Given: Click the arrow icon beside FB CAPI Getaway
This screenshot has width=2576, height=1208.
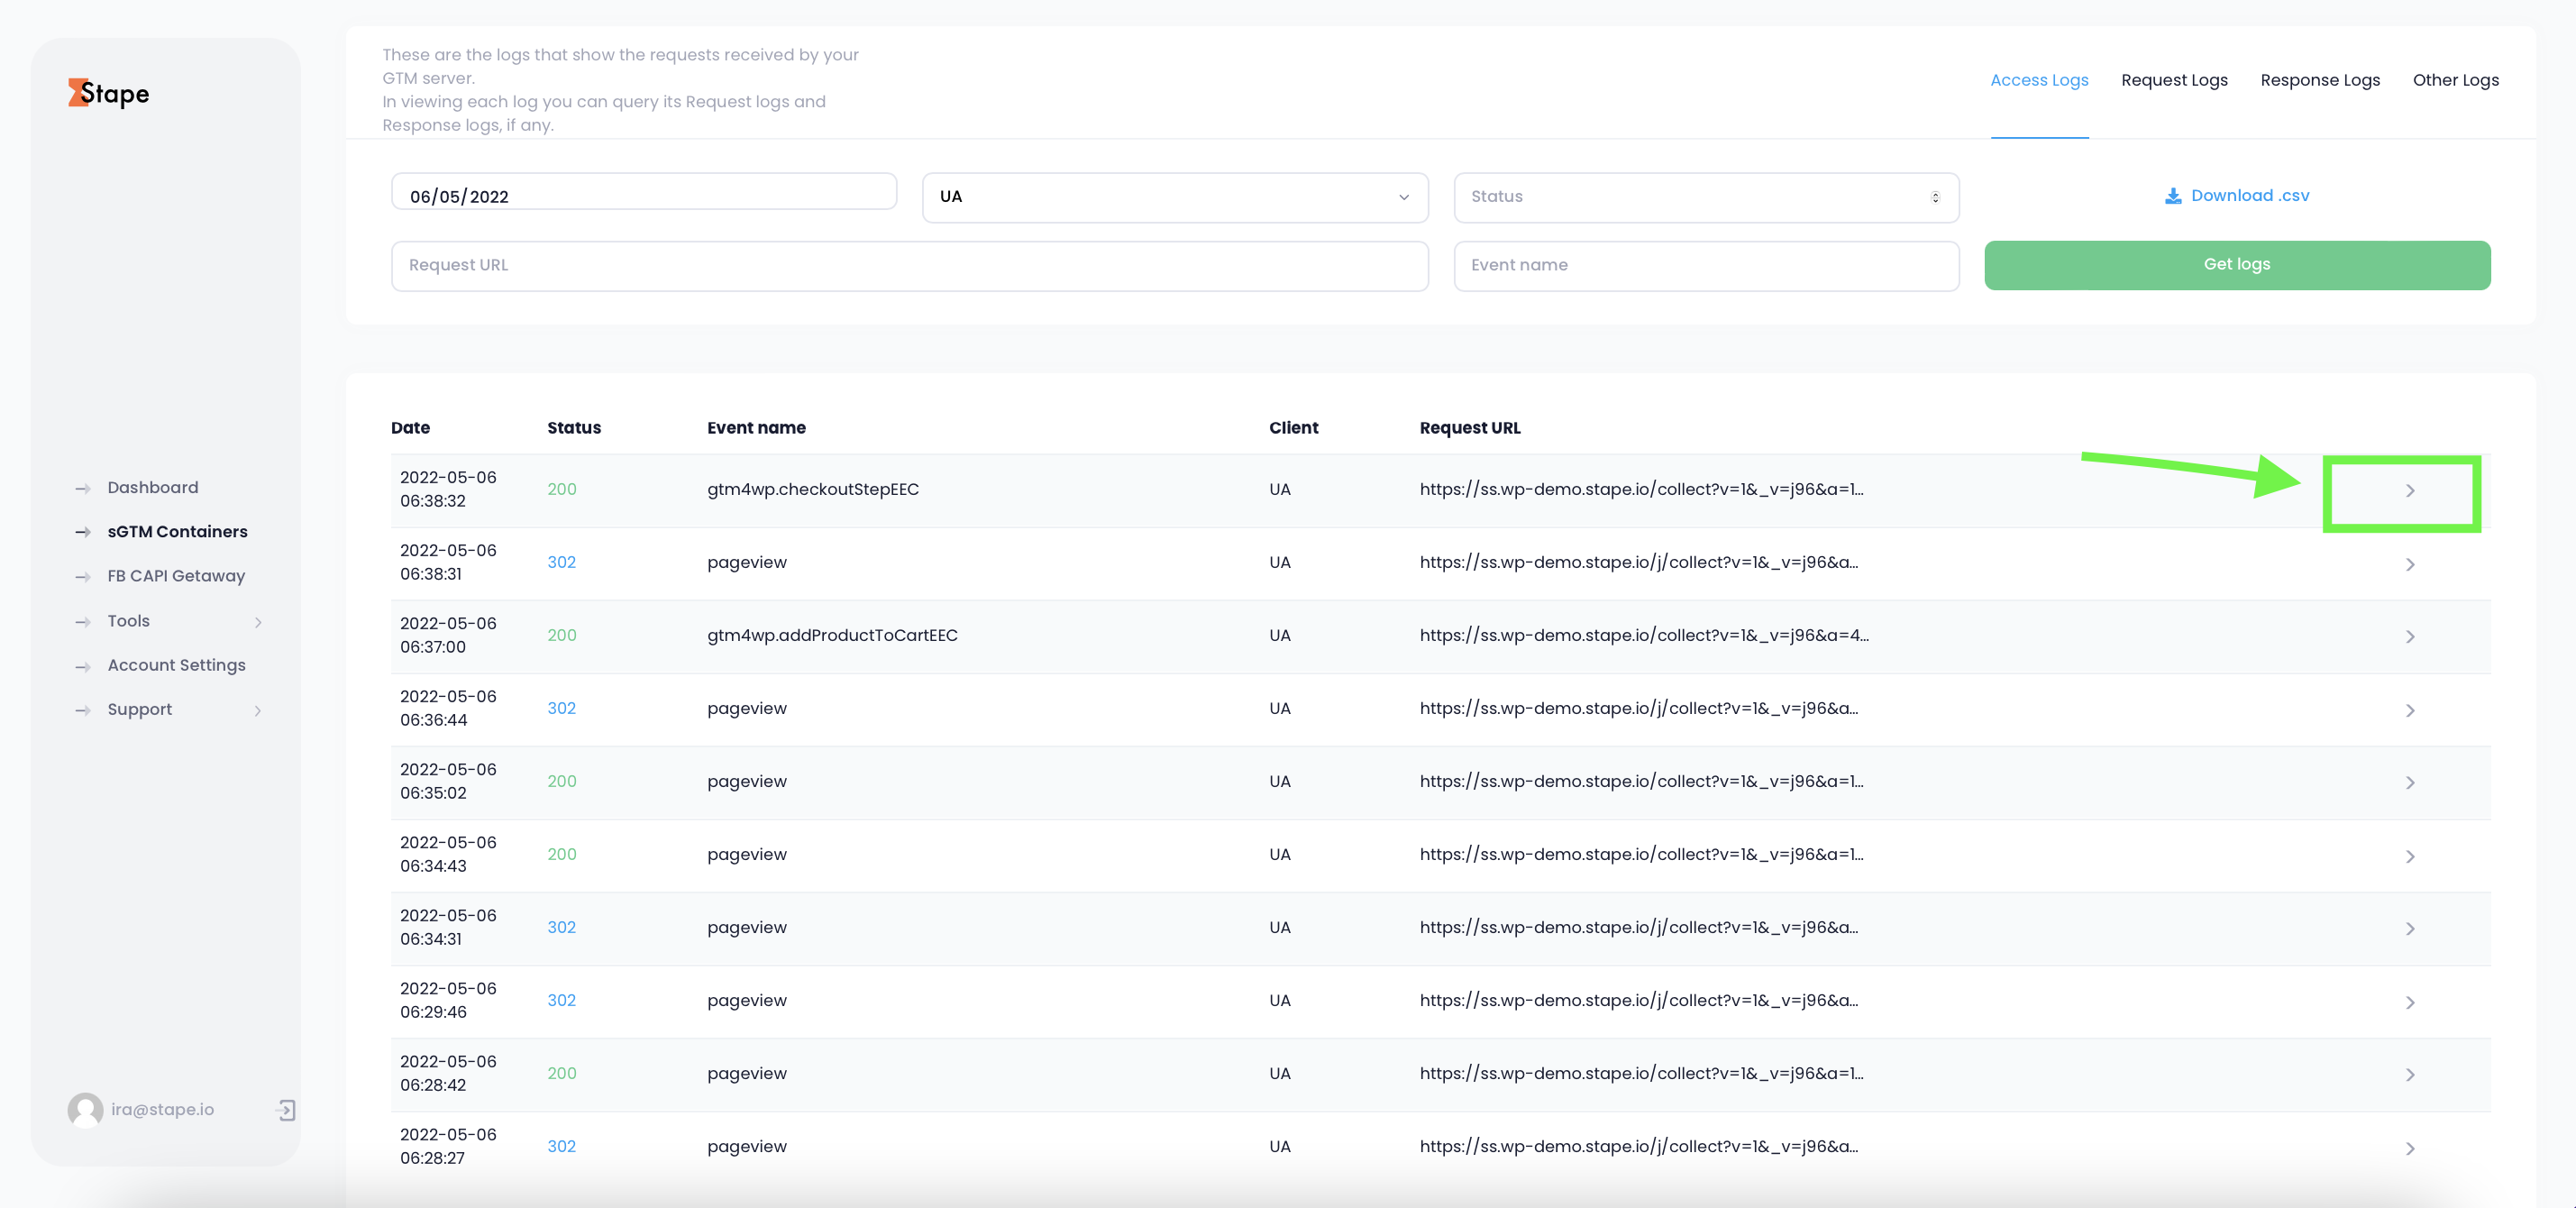Looking at the screenshot, I should (x=83, y=577).
